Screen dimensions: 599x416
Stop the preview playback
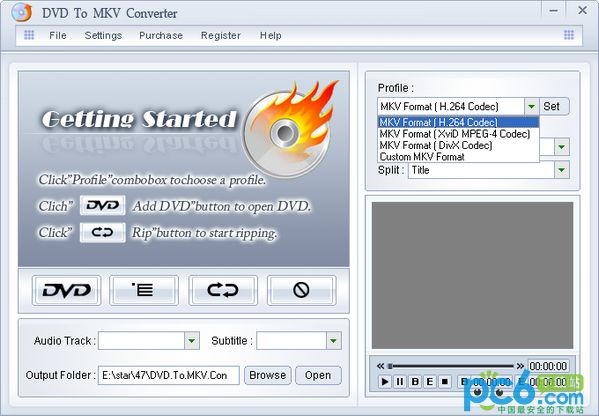445,381
